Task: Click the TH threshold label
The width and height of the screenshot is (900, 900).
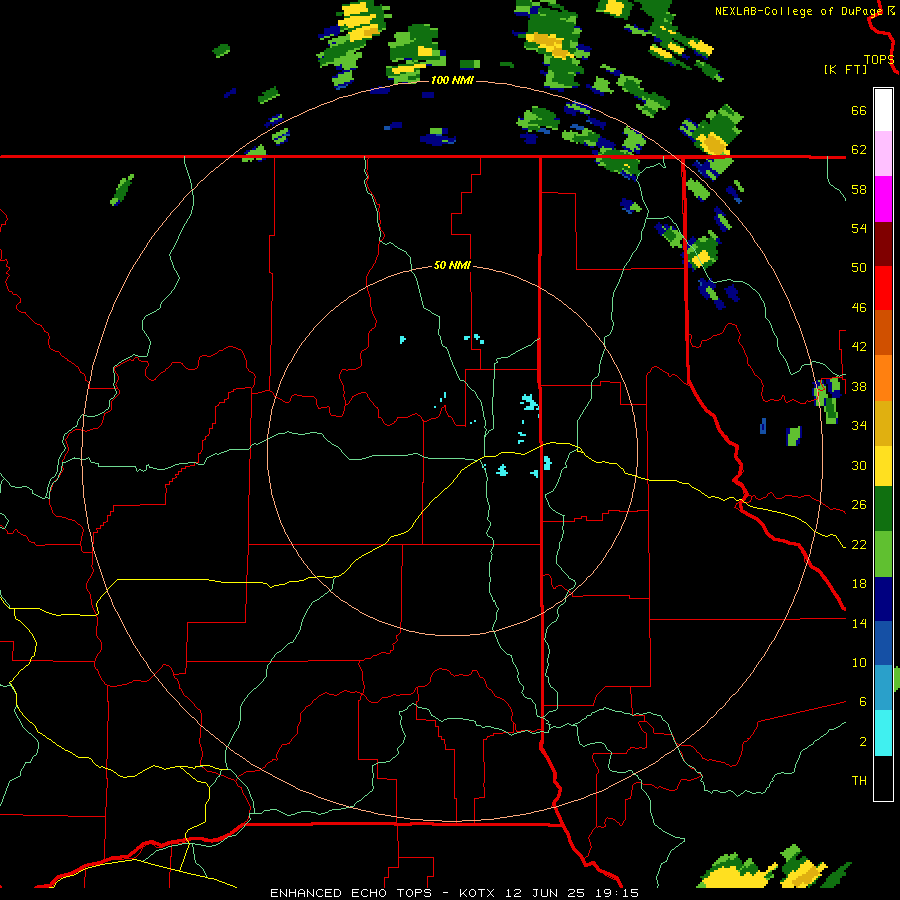Action: pyautogui.click(x=859, y=781)
